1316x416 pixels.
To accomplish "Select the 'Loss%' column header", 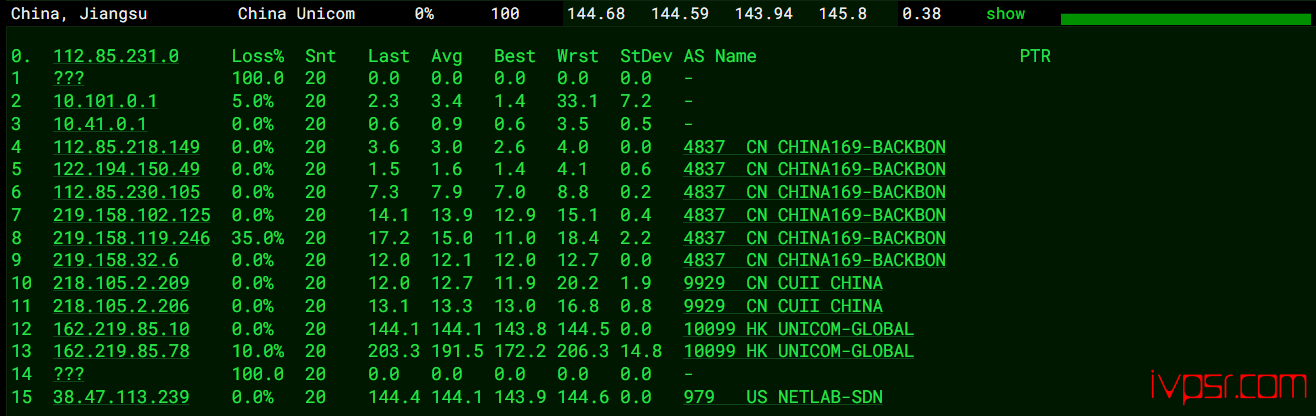I will [258, 56].
